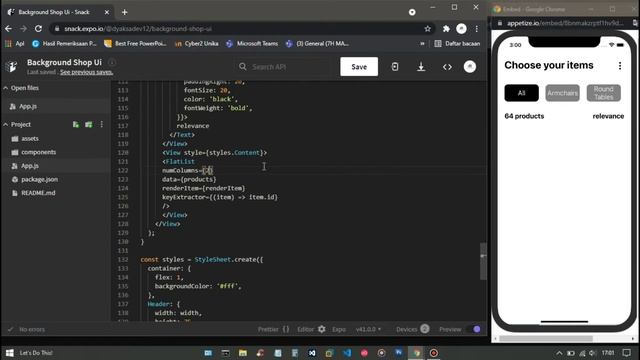Screen dimensions: 640x360
Task: Open the Expo v41.0.0 version dropdown
Action: 368,329
